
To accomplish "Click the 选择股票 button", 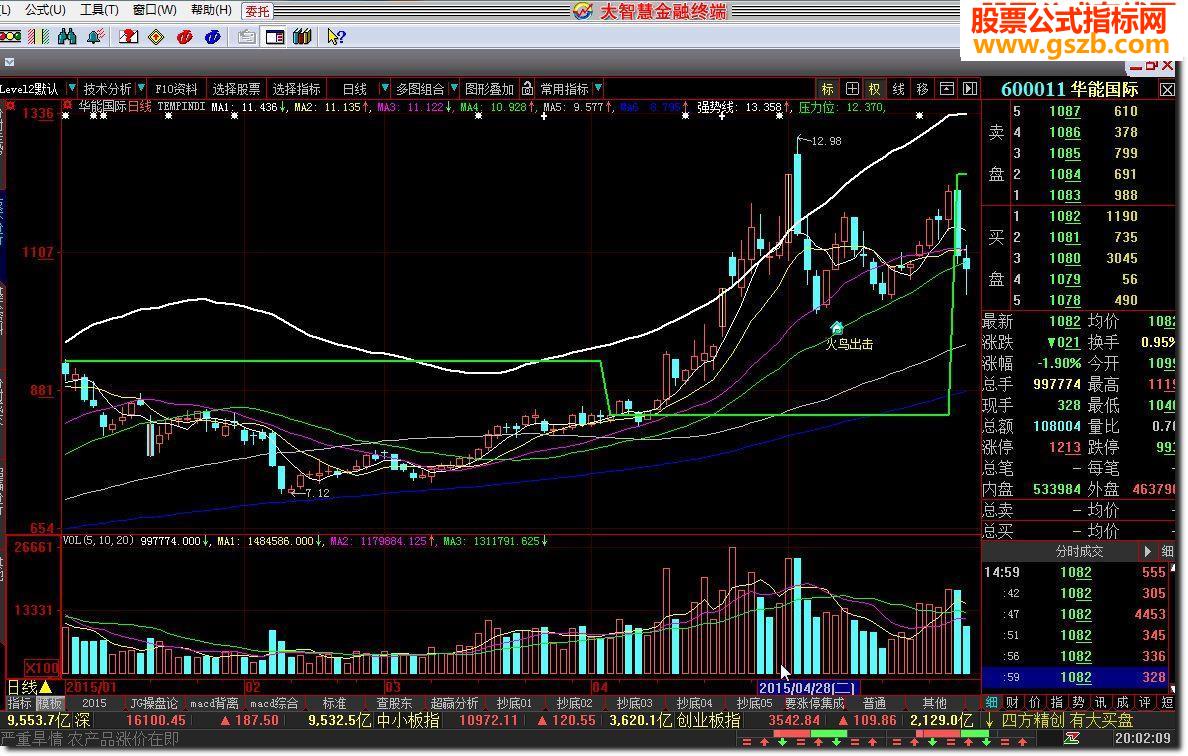I will pos(236,89).
